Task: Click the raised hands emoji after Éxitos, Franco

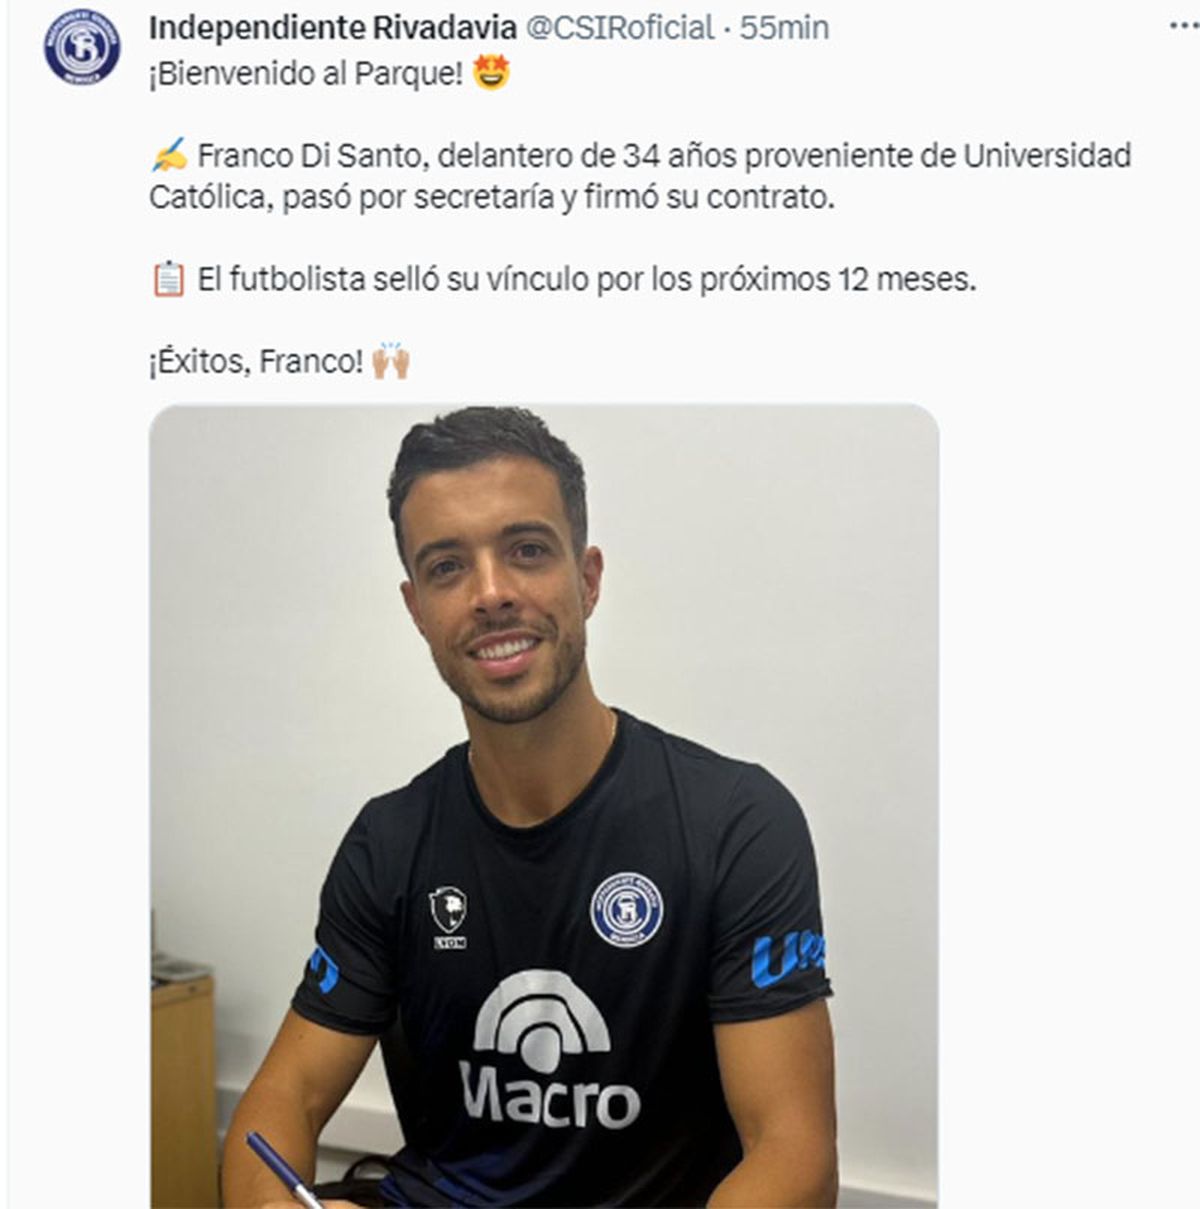Action: point(390,361)
